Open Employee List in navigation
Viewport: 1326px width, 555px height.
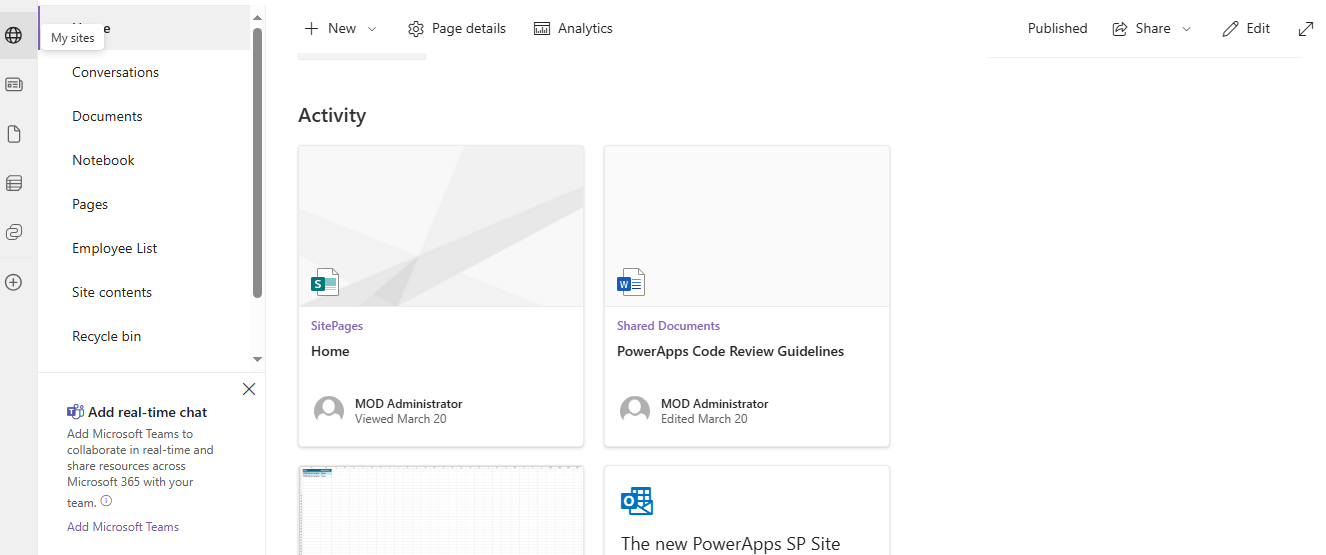pyautogui.click(x=114, y=248)
